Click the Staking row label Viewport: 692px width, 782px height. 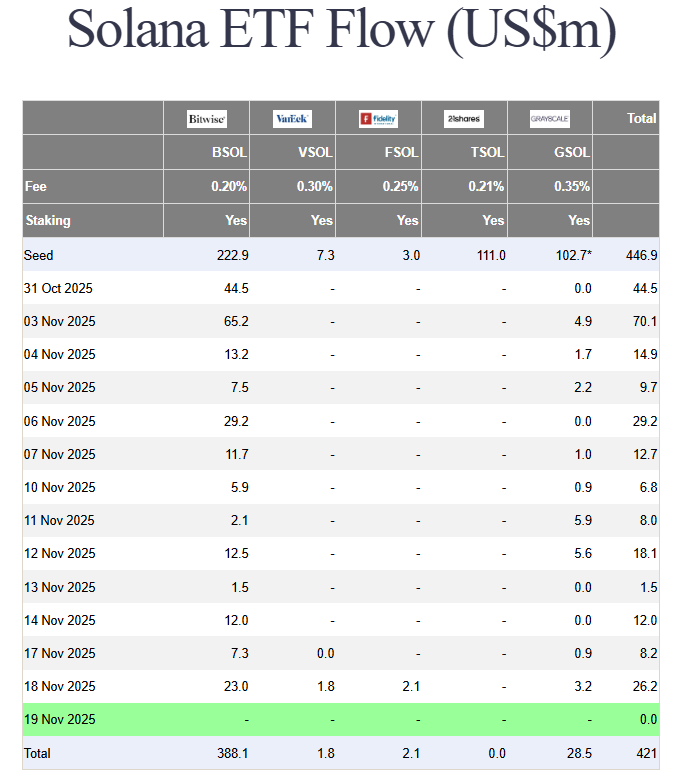point(47,220)
